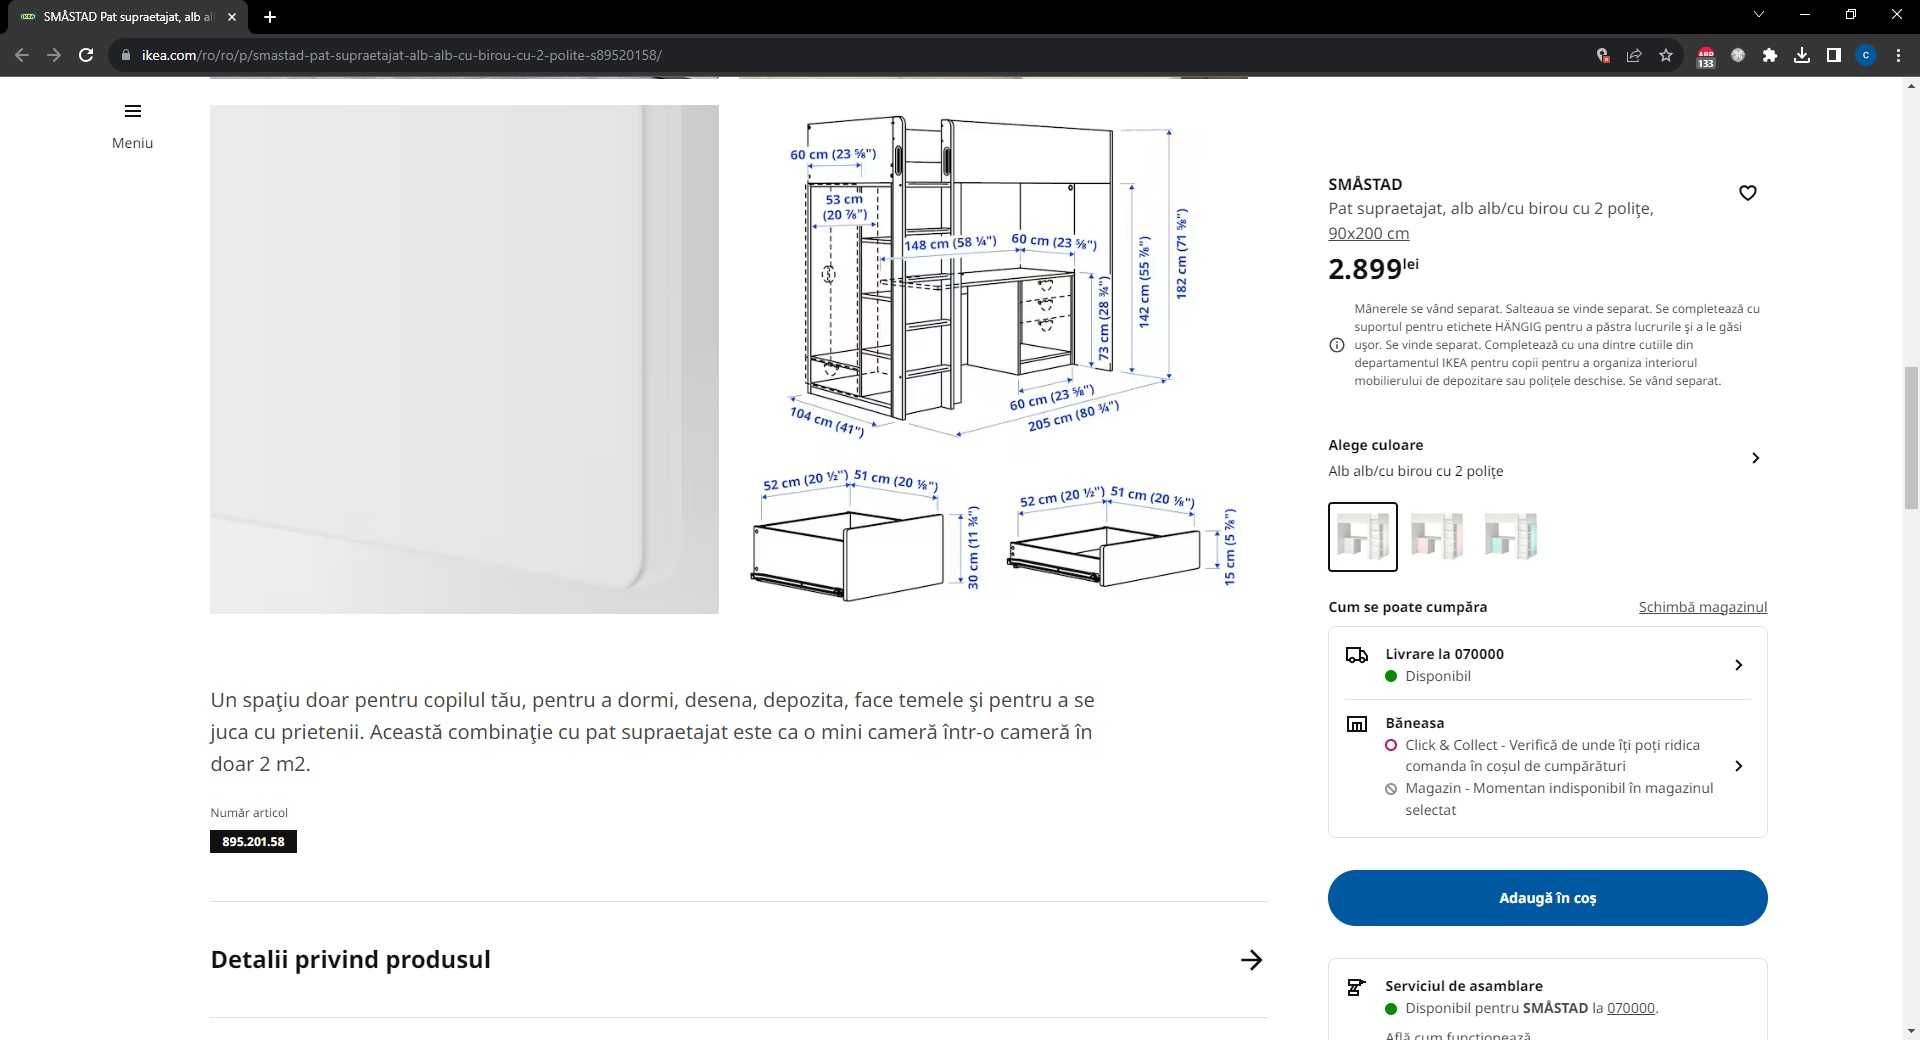This screenshot has width=1920, height=1040.
Task: Select the turquoise color variant thumbnail
Action: [x=1510, y=537]
